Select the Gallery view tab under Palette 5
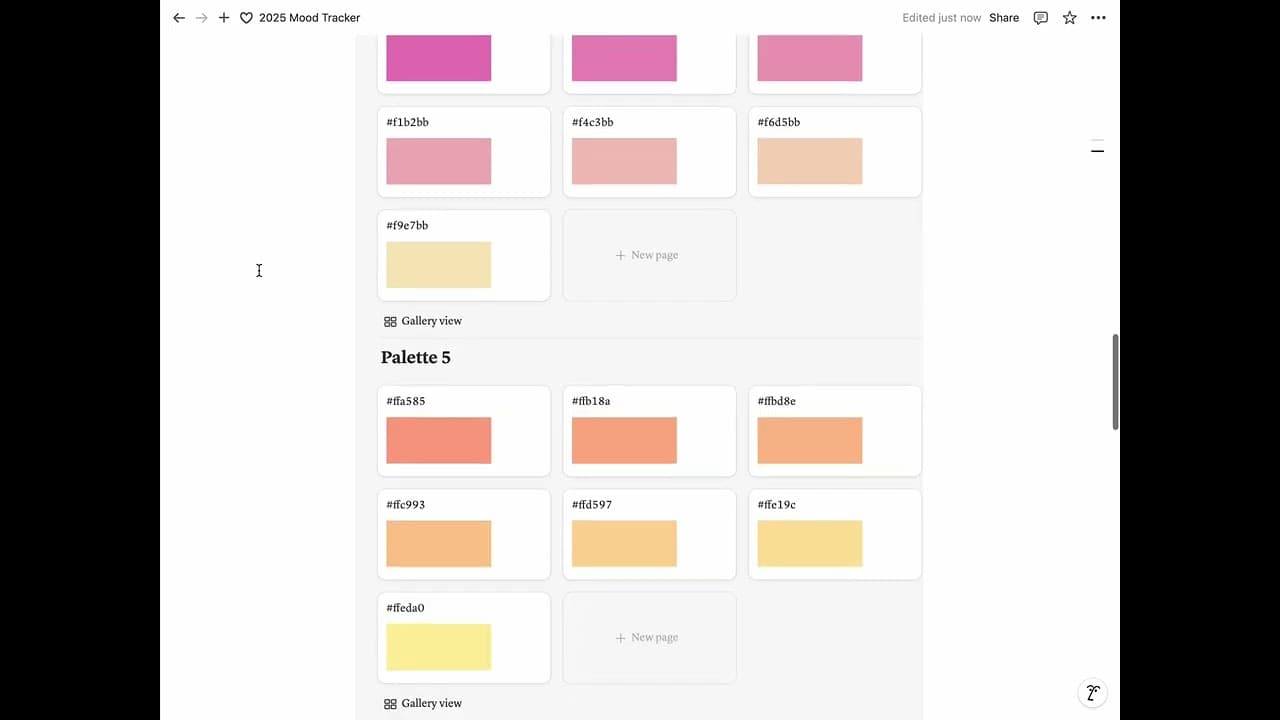1280x720 pixels. [423, 704]
